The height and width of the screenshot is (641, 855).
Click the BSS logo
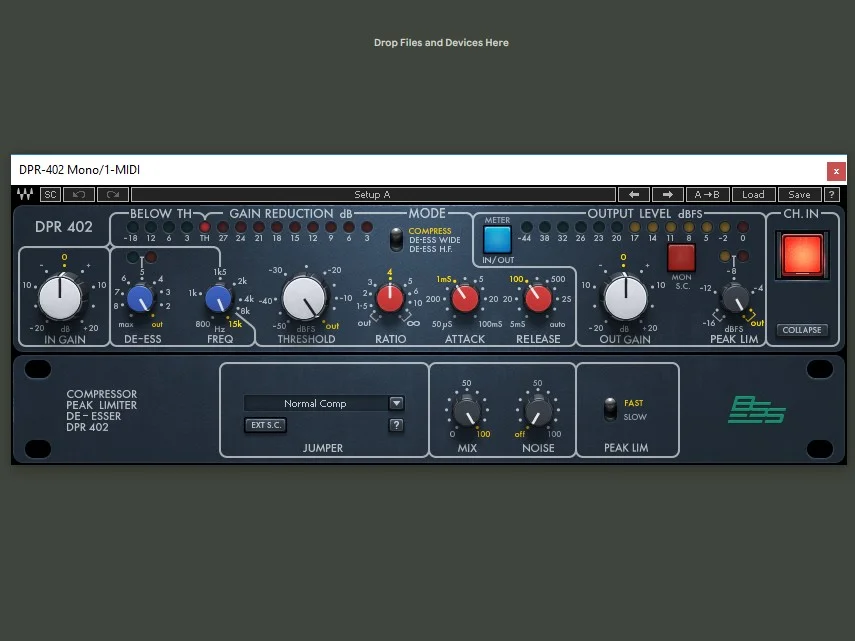coord(757,410)
